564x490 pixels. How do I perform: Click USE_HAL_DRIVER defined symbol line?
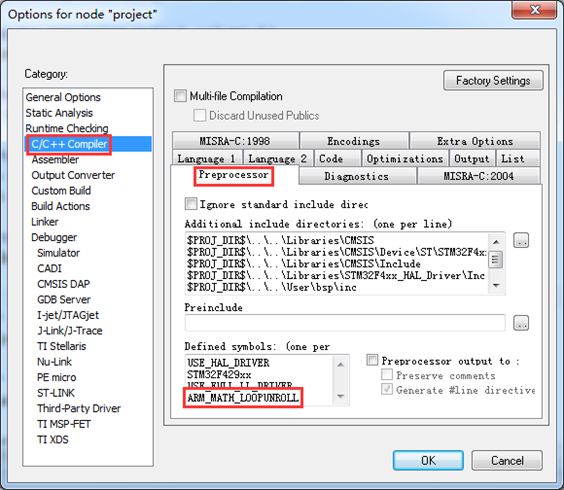pos(228,362)
